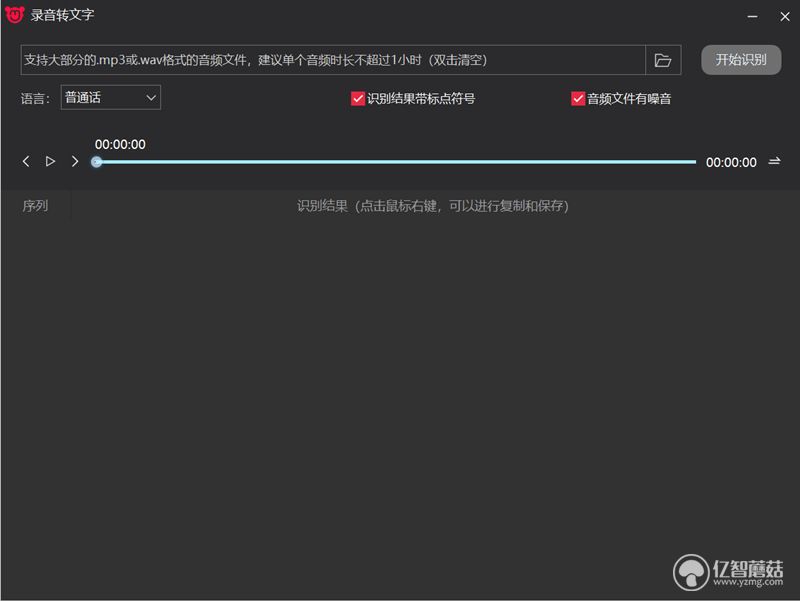The image size is (800, 601).
Task: Open the audio file browse folder icon
Action: (663, 60)
